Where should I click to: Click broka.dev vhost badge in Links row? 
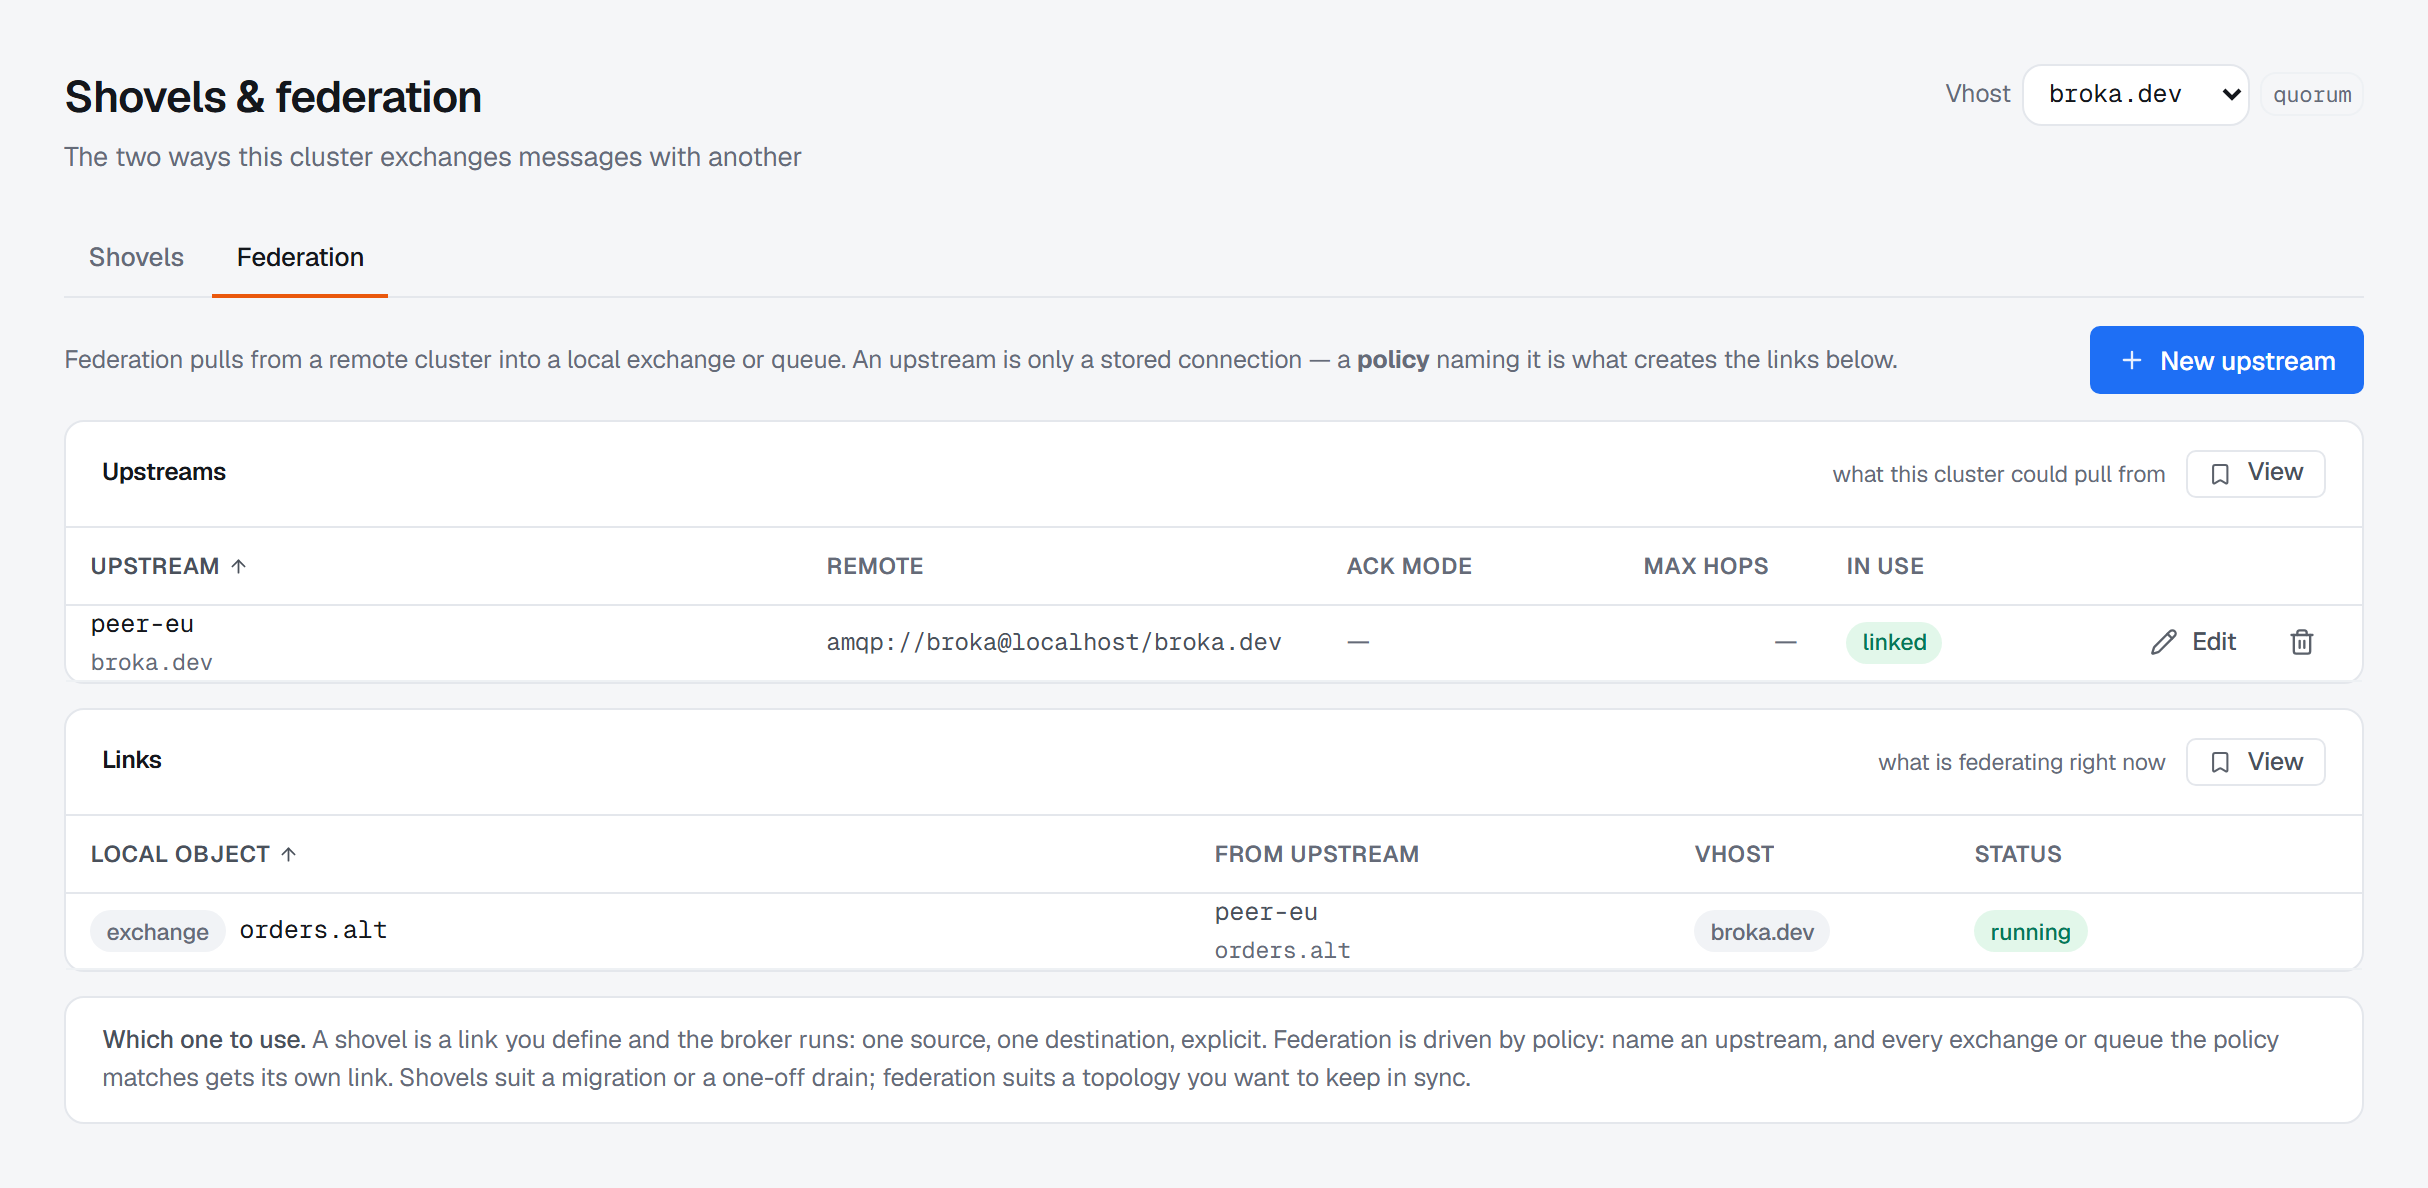click(x=1762, y=932)
